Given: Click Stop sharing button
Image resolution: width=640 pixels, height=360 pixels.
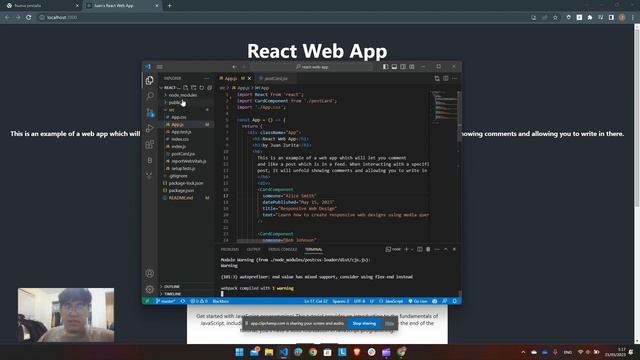Looking at the screenshot, I should 364,323.
